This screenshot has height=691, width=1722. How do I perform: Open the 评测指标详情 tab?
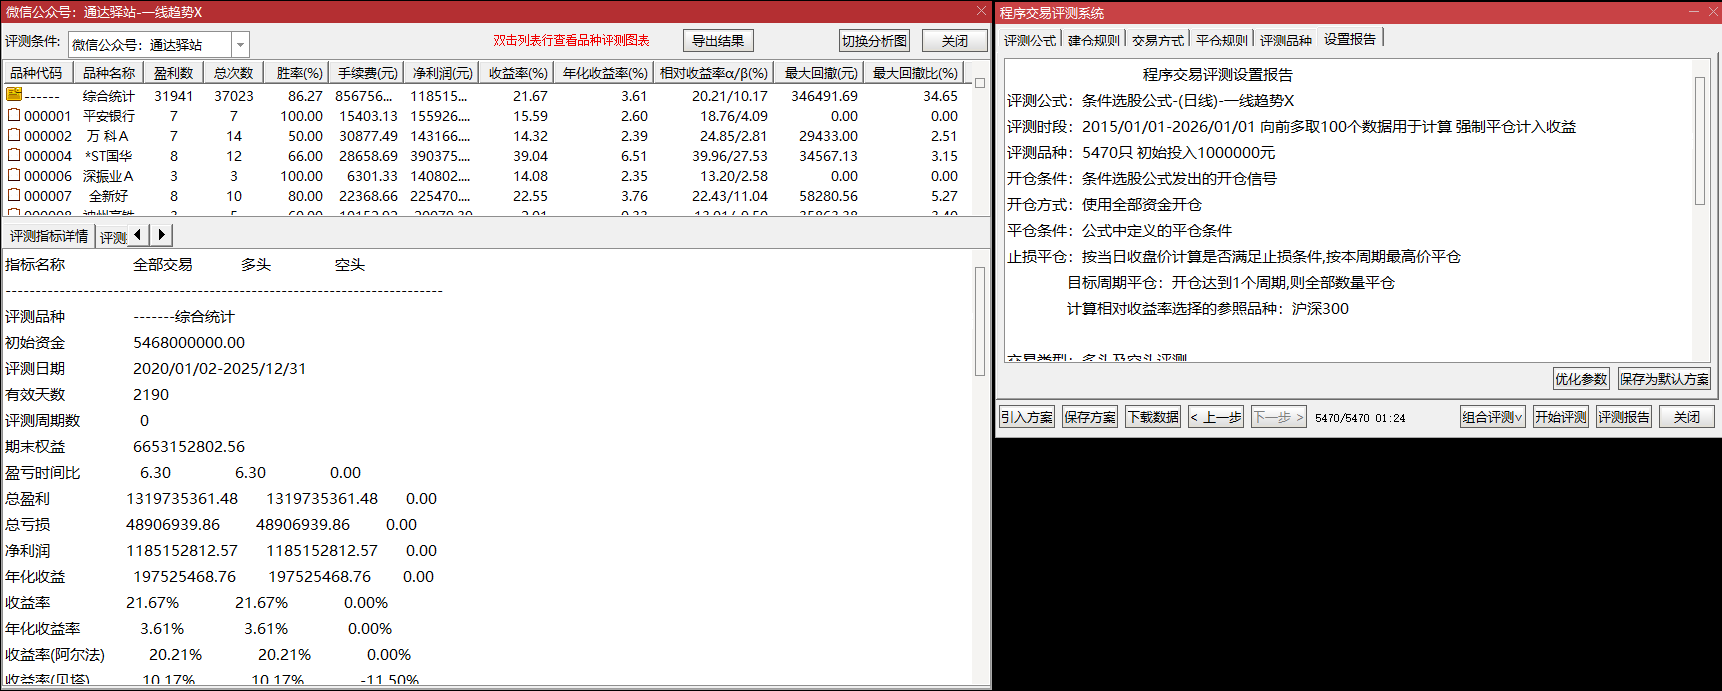click(49, 236)
